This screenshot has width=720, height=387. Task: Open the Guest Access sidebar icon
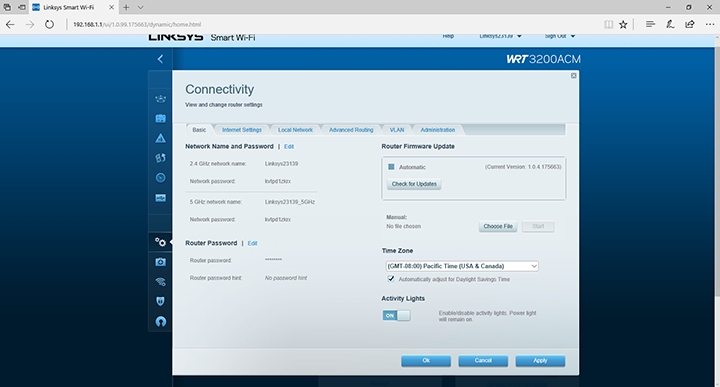(x=160, y=118)
